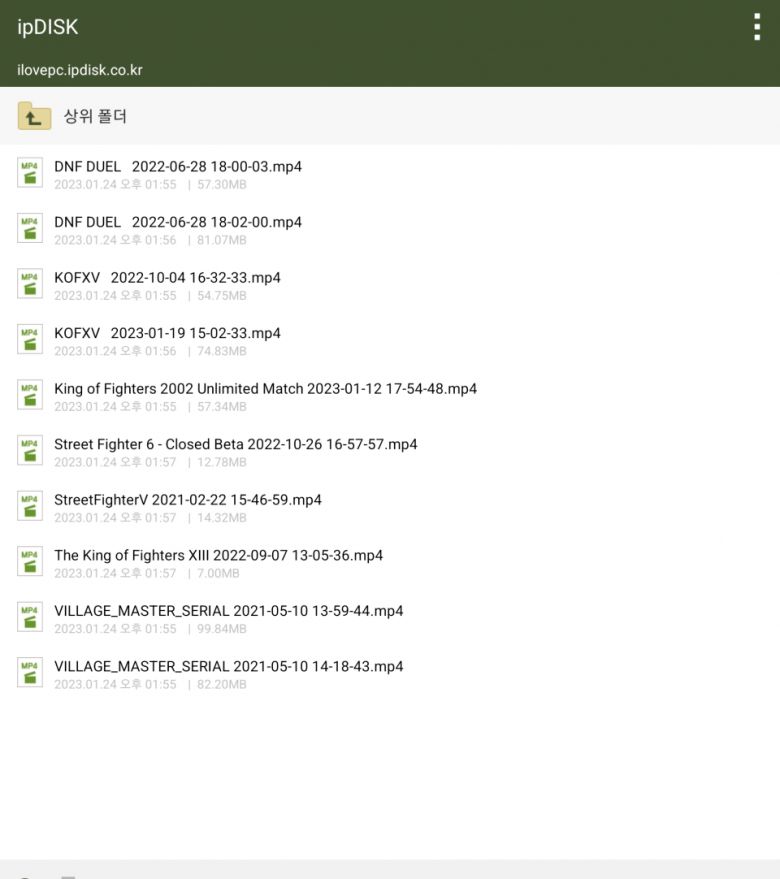780x879 pixels.
Task: Click MP4 icon for KOFXV 2023-01-19 file
Action: [x=30, y=340]
